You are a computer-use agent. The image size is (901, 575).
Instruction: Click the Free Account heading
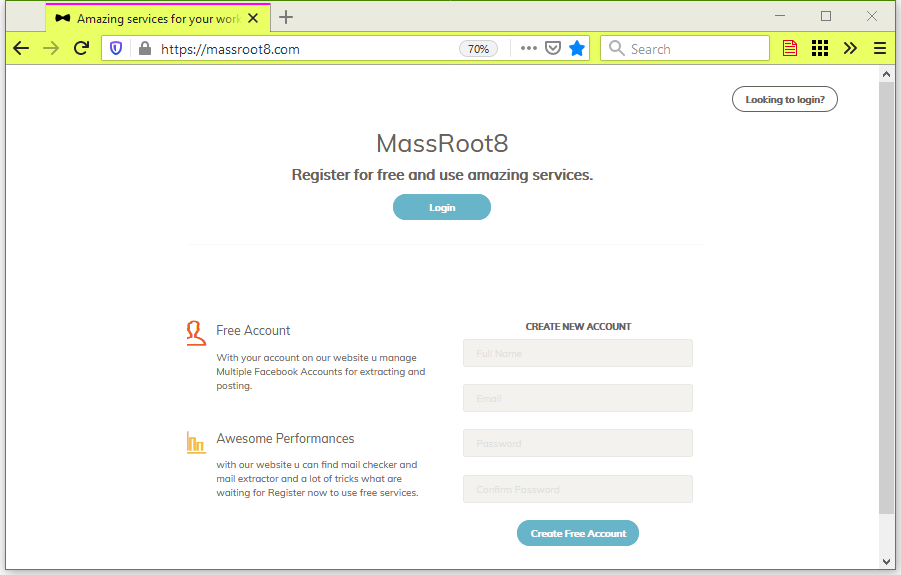coord(253,331)
